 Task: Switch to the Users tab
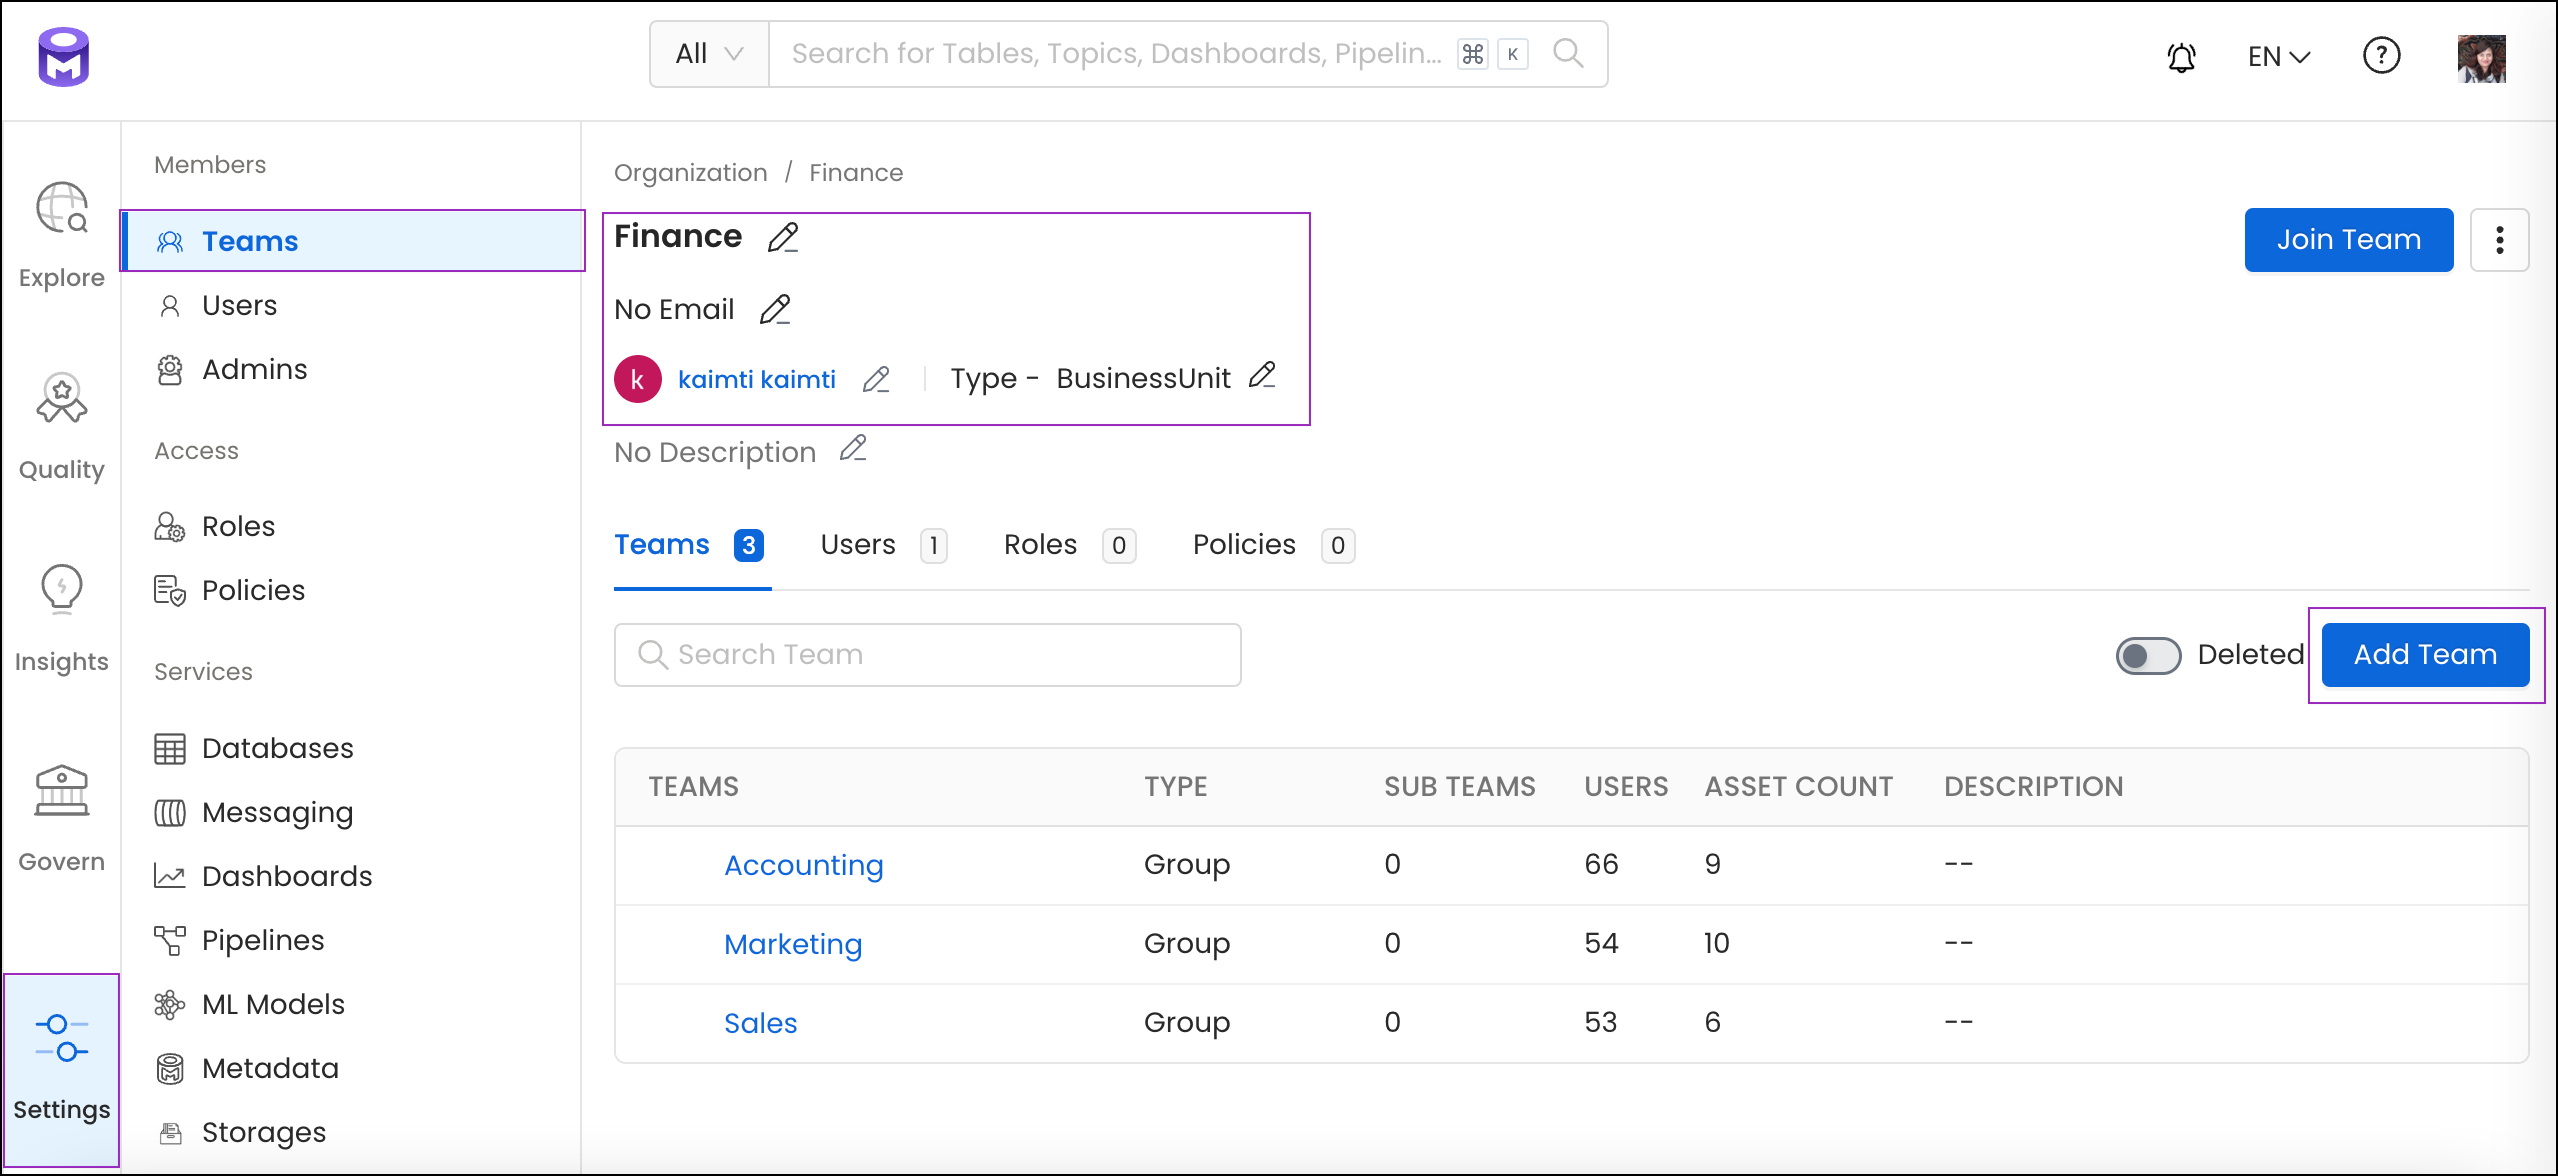(883, 545)
